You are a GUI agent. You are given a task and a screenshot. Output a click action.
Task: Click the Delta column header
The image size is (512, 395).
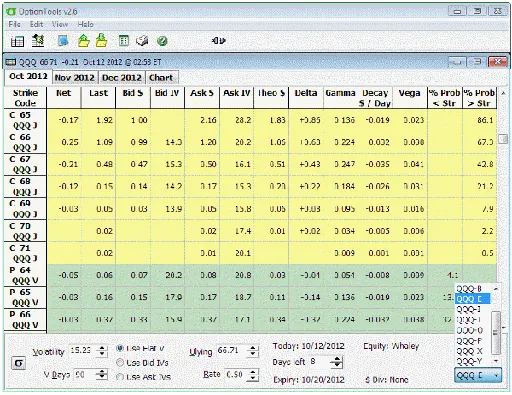click(x=306, y=98)
